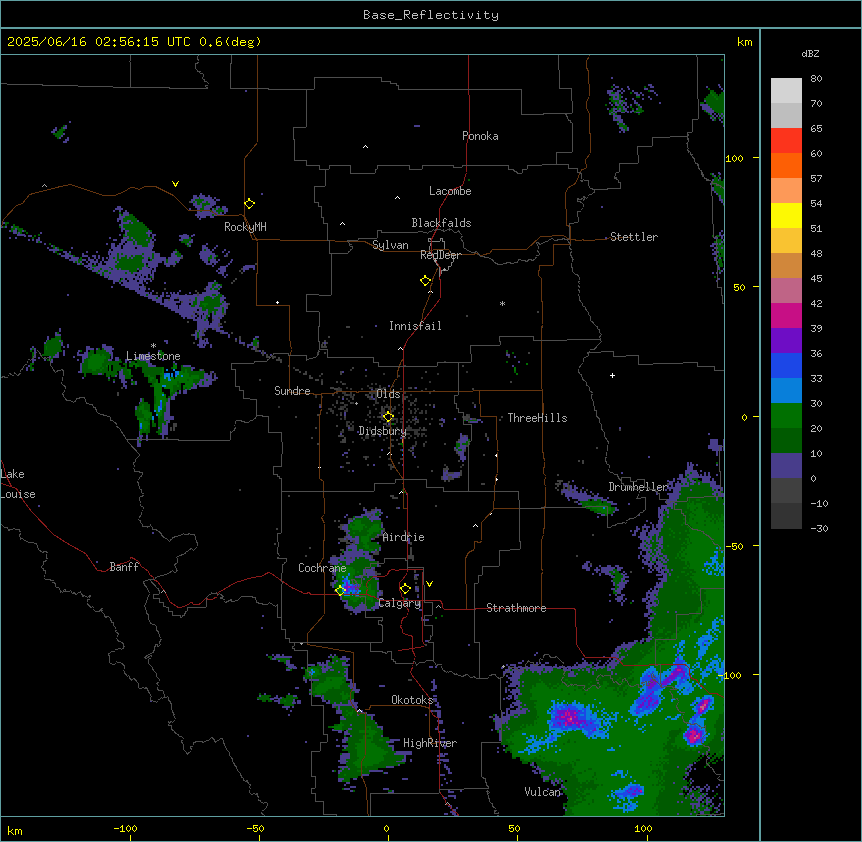Click the Calgary city label
862x842 pixels.
point(400,603)
